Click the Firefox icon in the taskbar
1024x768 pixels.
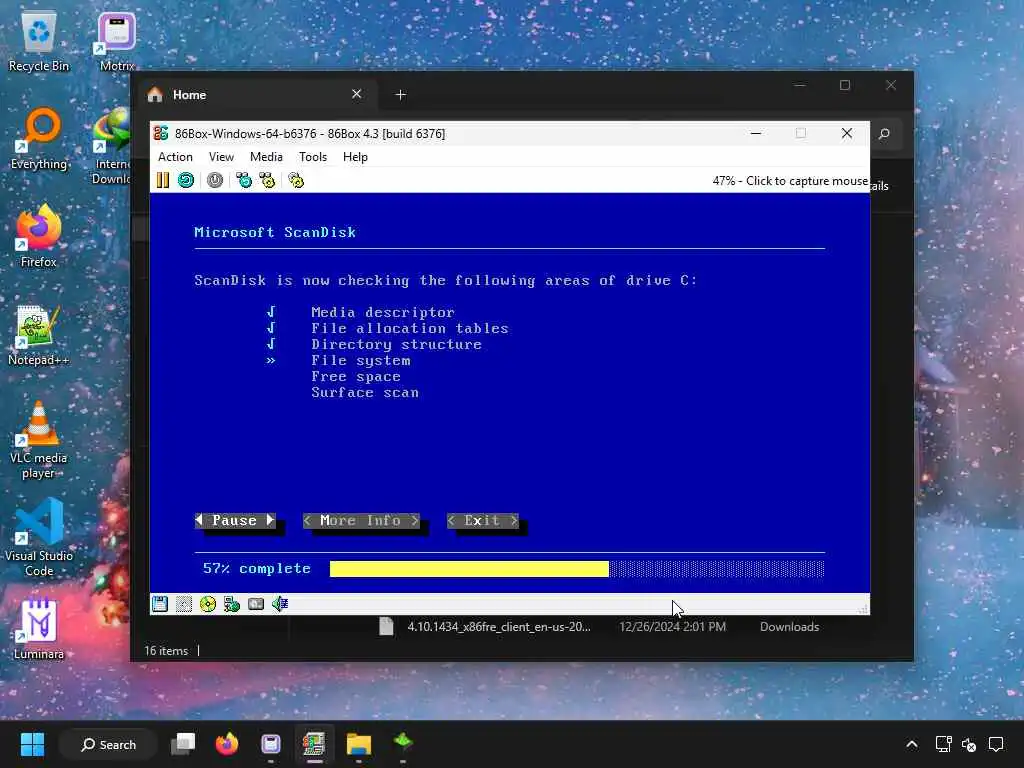pyautogui.click(x=227, y=744)
